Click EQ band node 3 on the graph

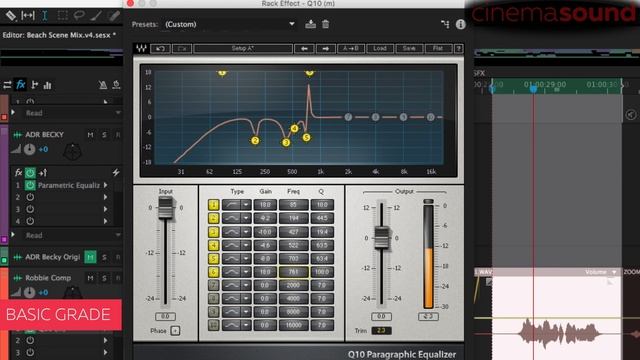point(286,142)
